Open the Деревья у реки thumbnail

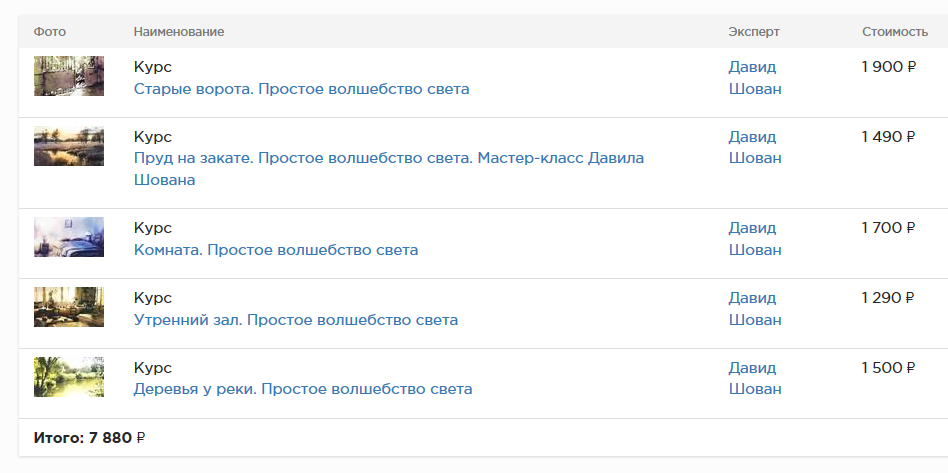coord(69,377)
